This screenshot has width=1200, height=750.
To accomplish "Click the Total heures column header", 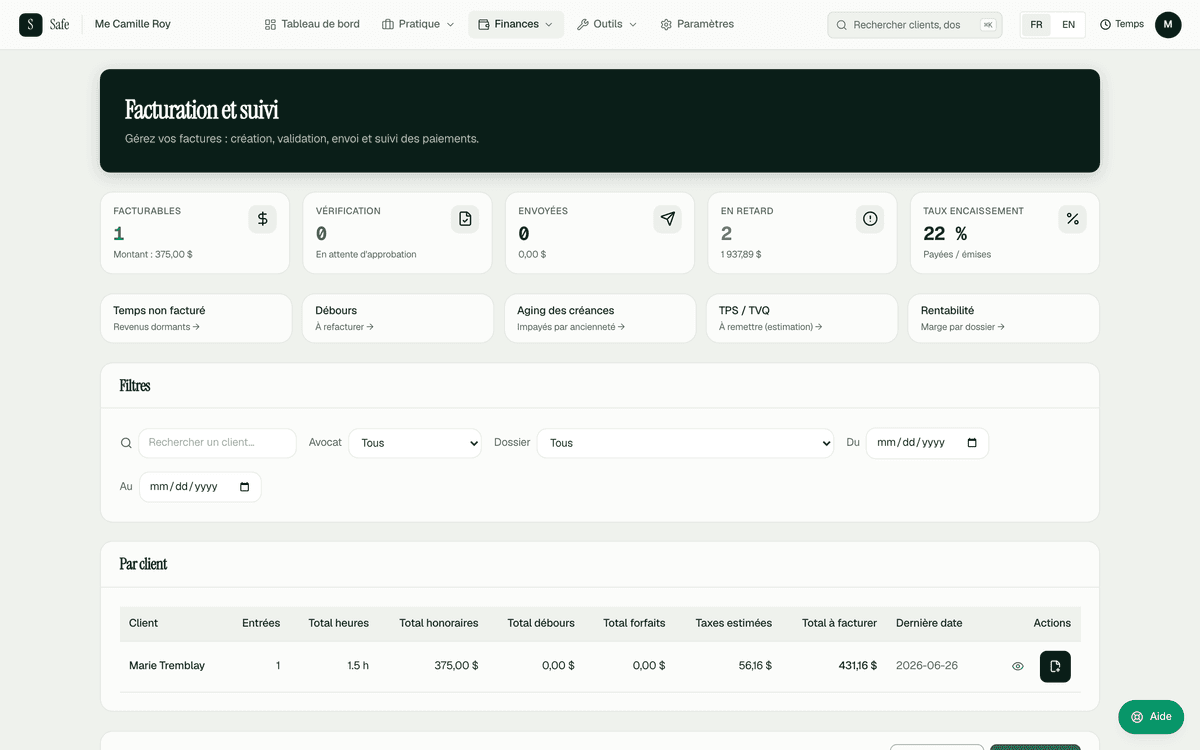I will [338, 623].
